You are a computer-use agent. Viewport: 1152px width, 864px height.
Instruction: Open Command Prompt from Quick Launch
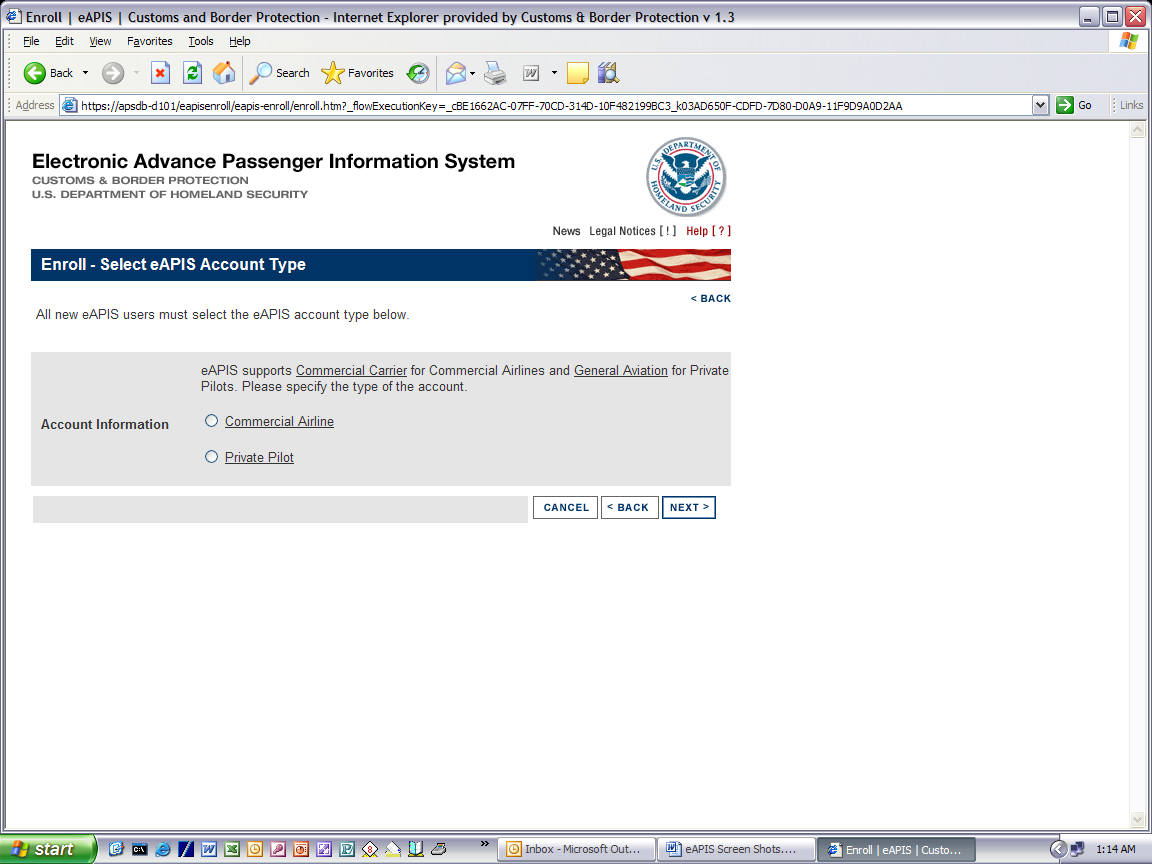click(x=140, y=849)
